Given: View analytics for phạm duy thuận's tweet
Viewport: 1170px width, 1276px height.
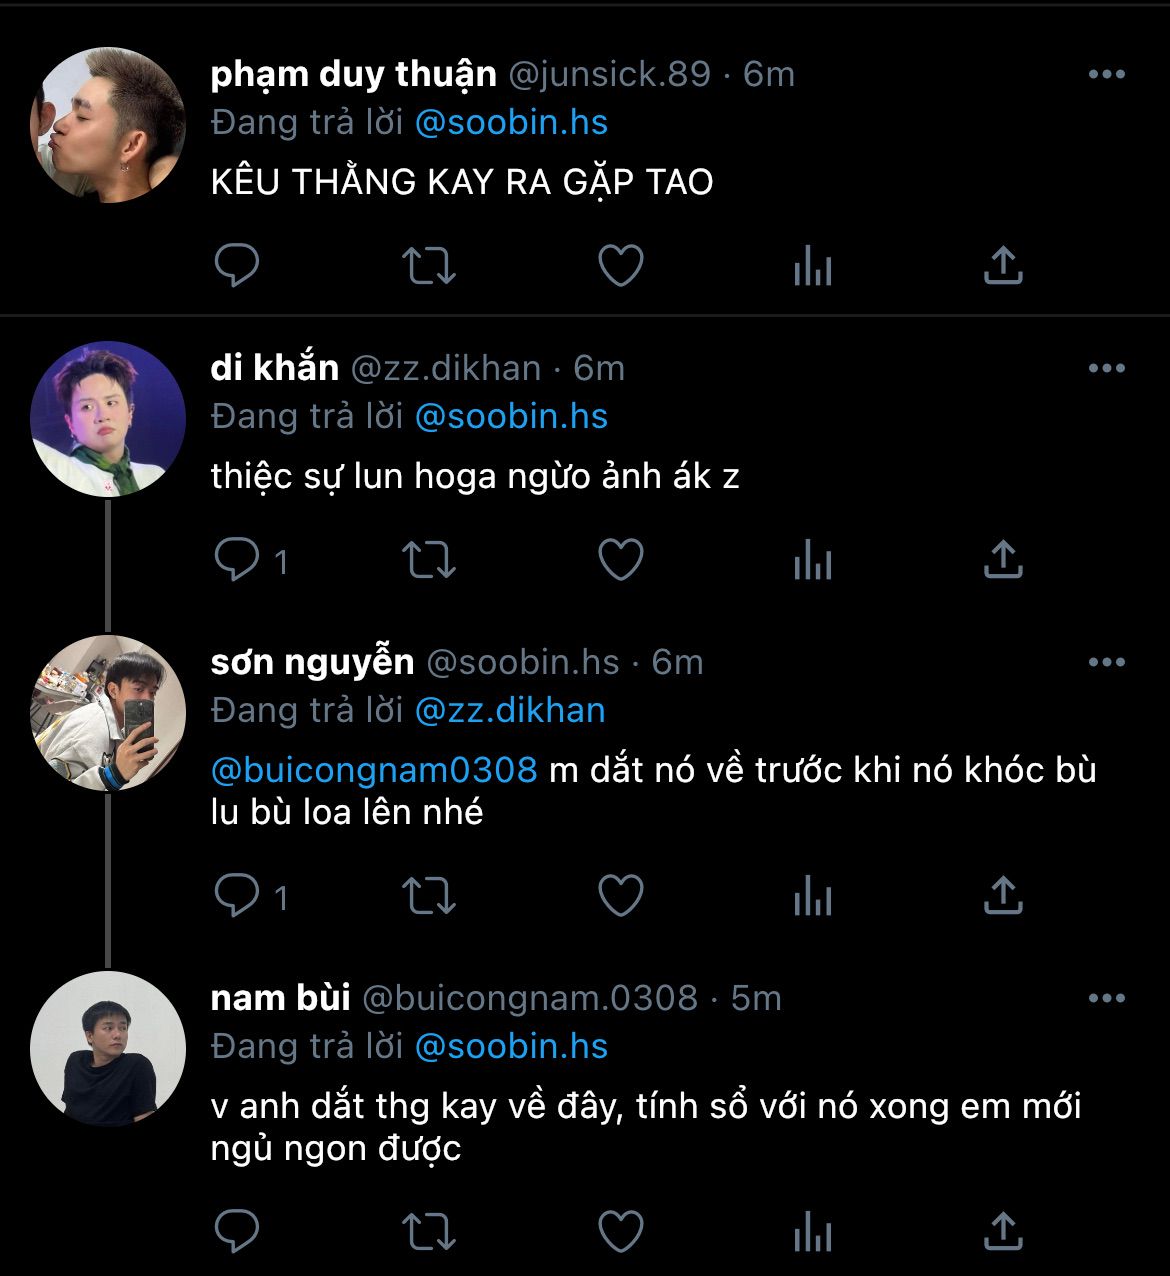Looking at the screenshot, I should [x=812, y=267].
